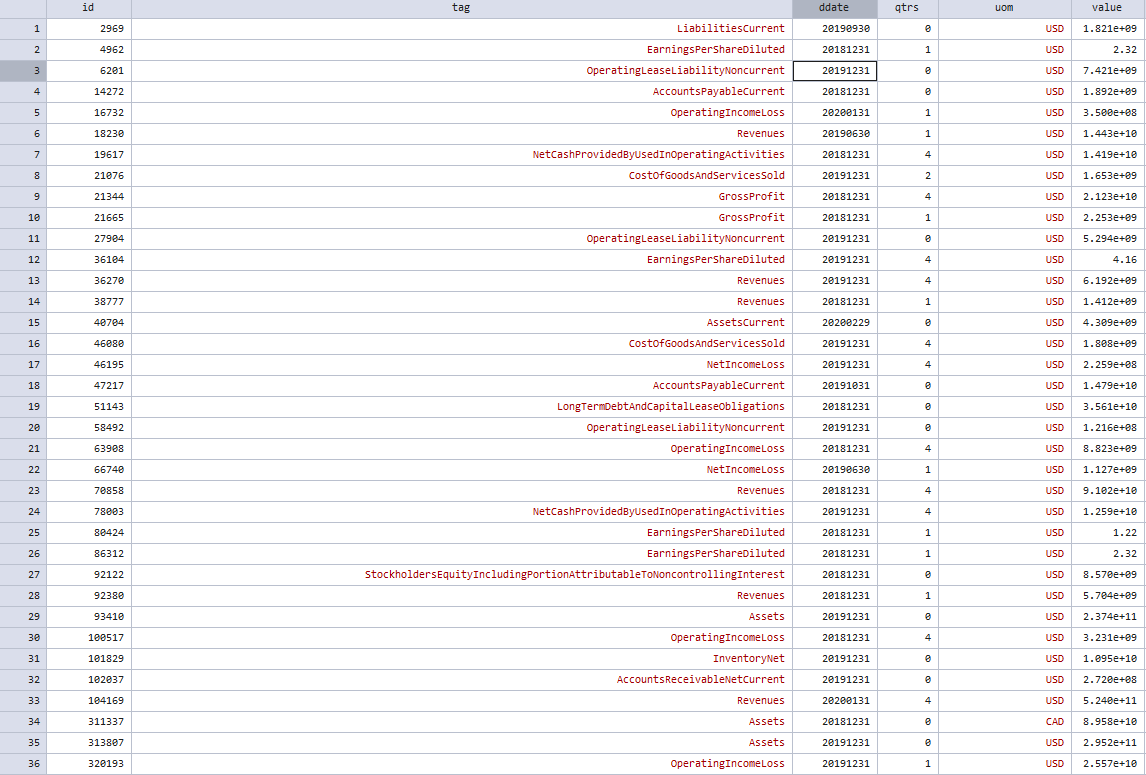The image size is (1146, 775).
Task: Click the LiabilitiesCurrent tag cell
Action: [462, 29]
